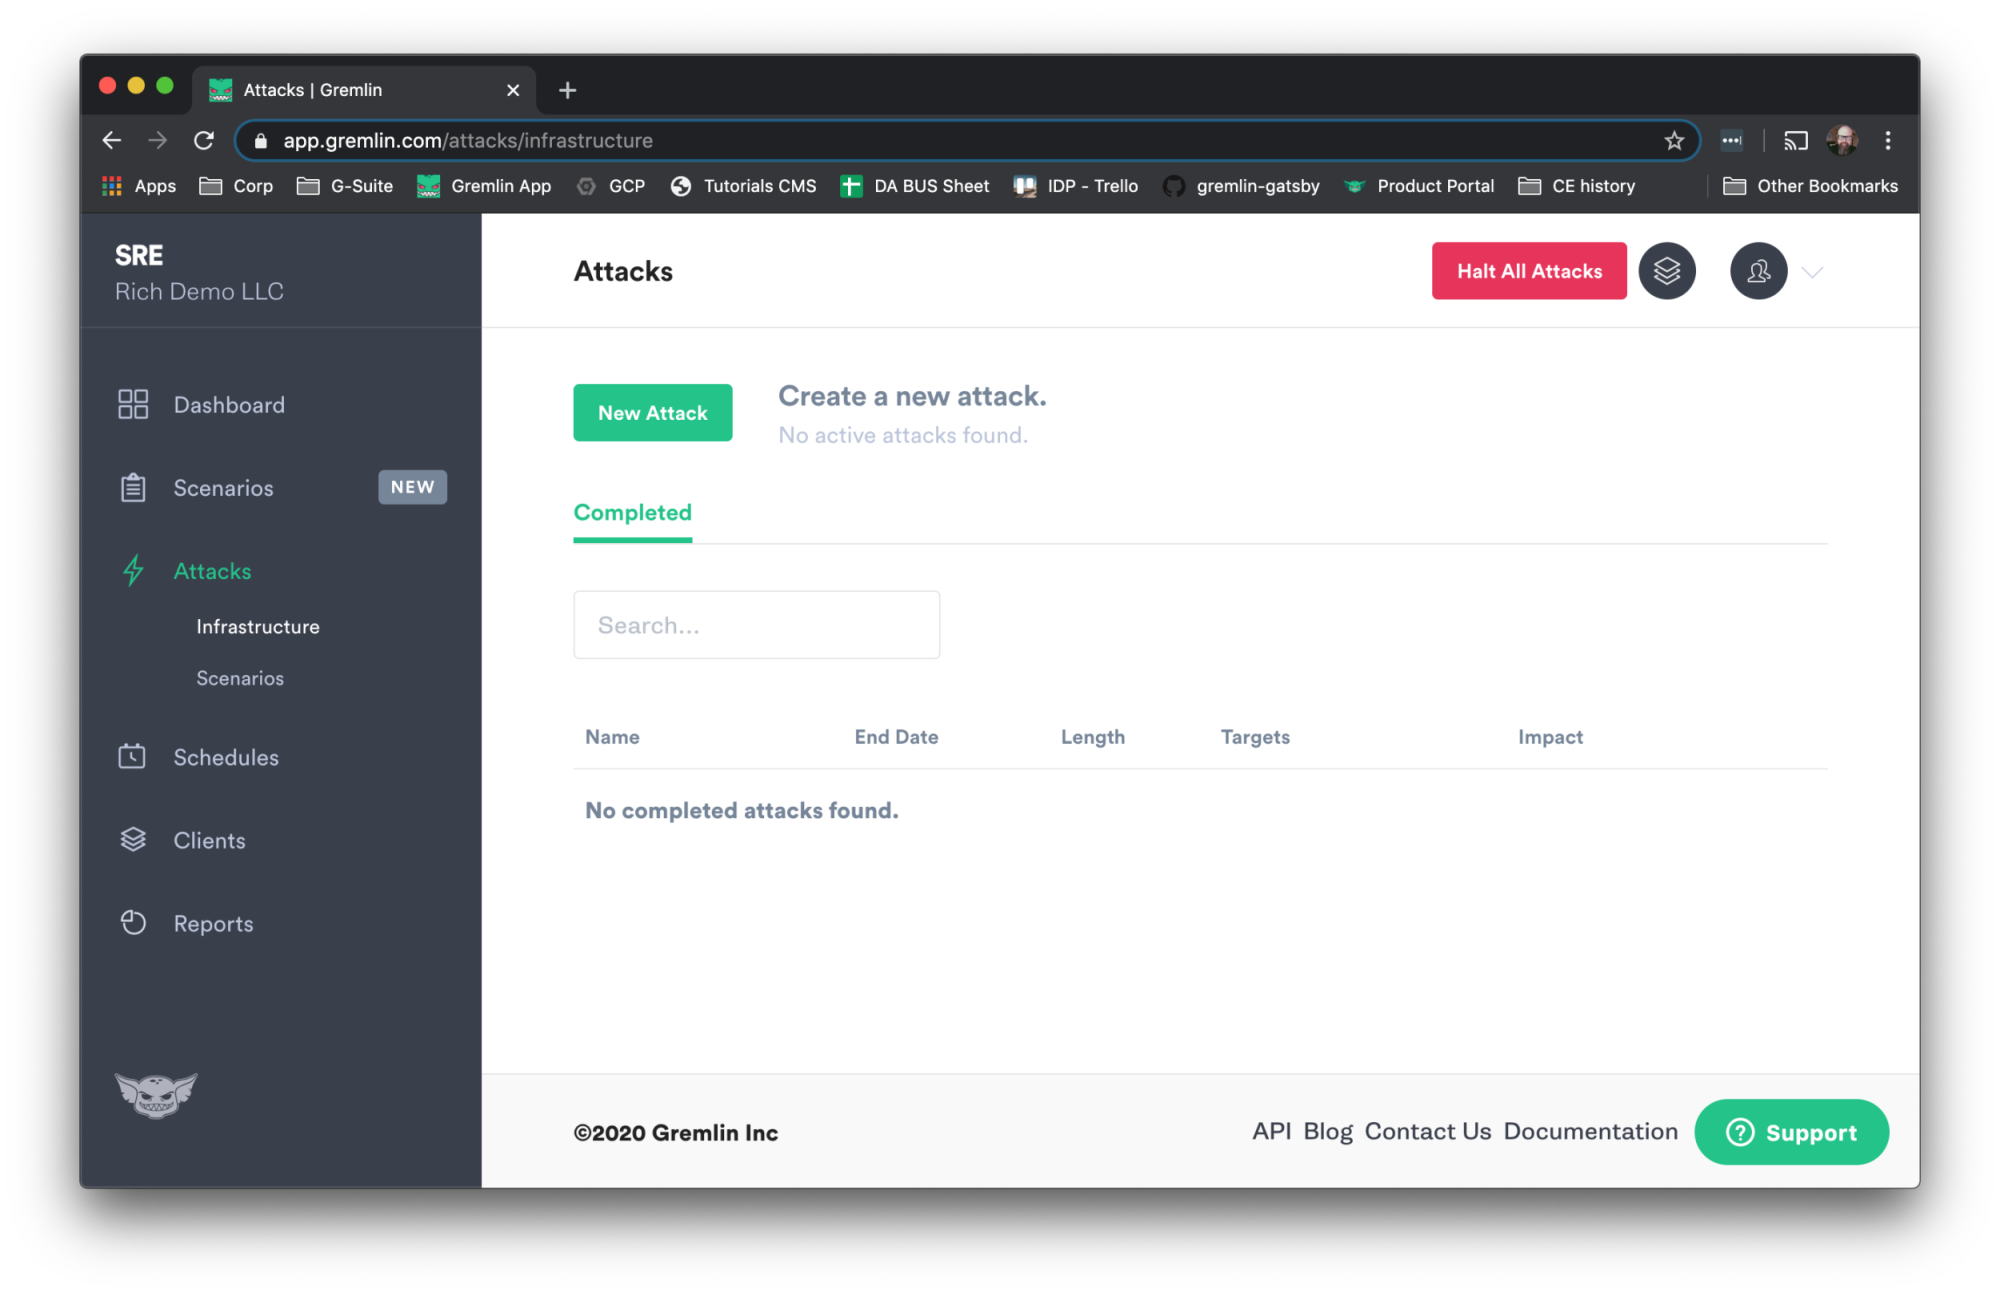Sort by the Name column header
This screenshot has height=1294, width=2000.
pyautogui.click(x=612, y=737)
